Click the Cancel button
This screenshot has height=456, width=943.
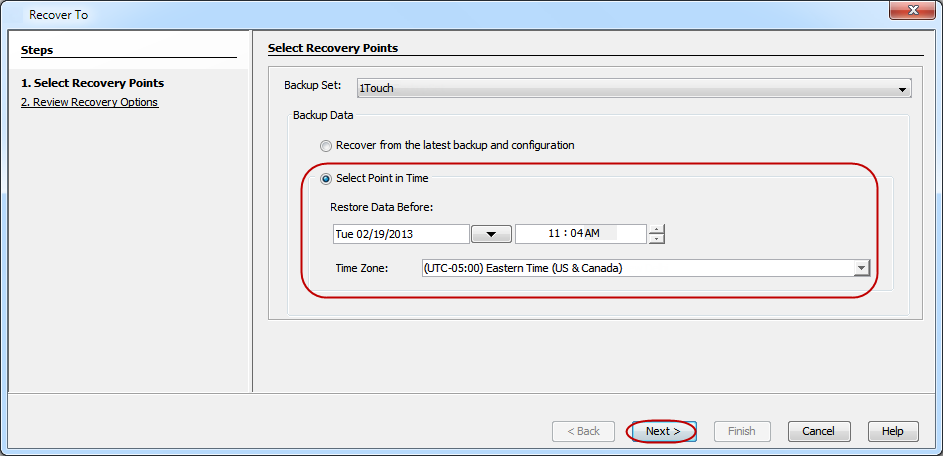(x=818, y=431)
